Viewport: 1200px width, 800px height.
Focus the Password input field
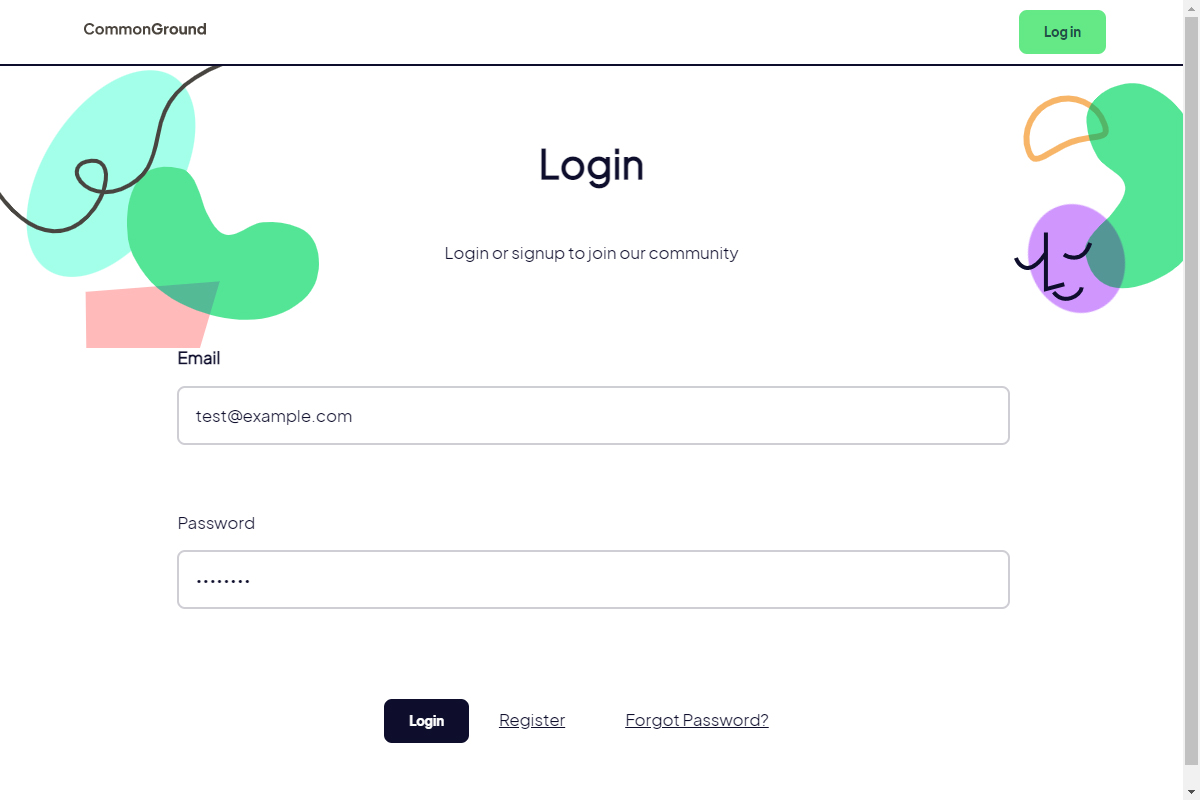coord(593,580)
